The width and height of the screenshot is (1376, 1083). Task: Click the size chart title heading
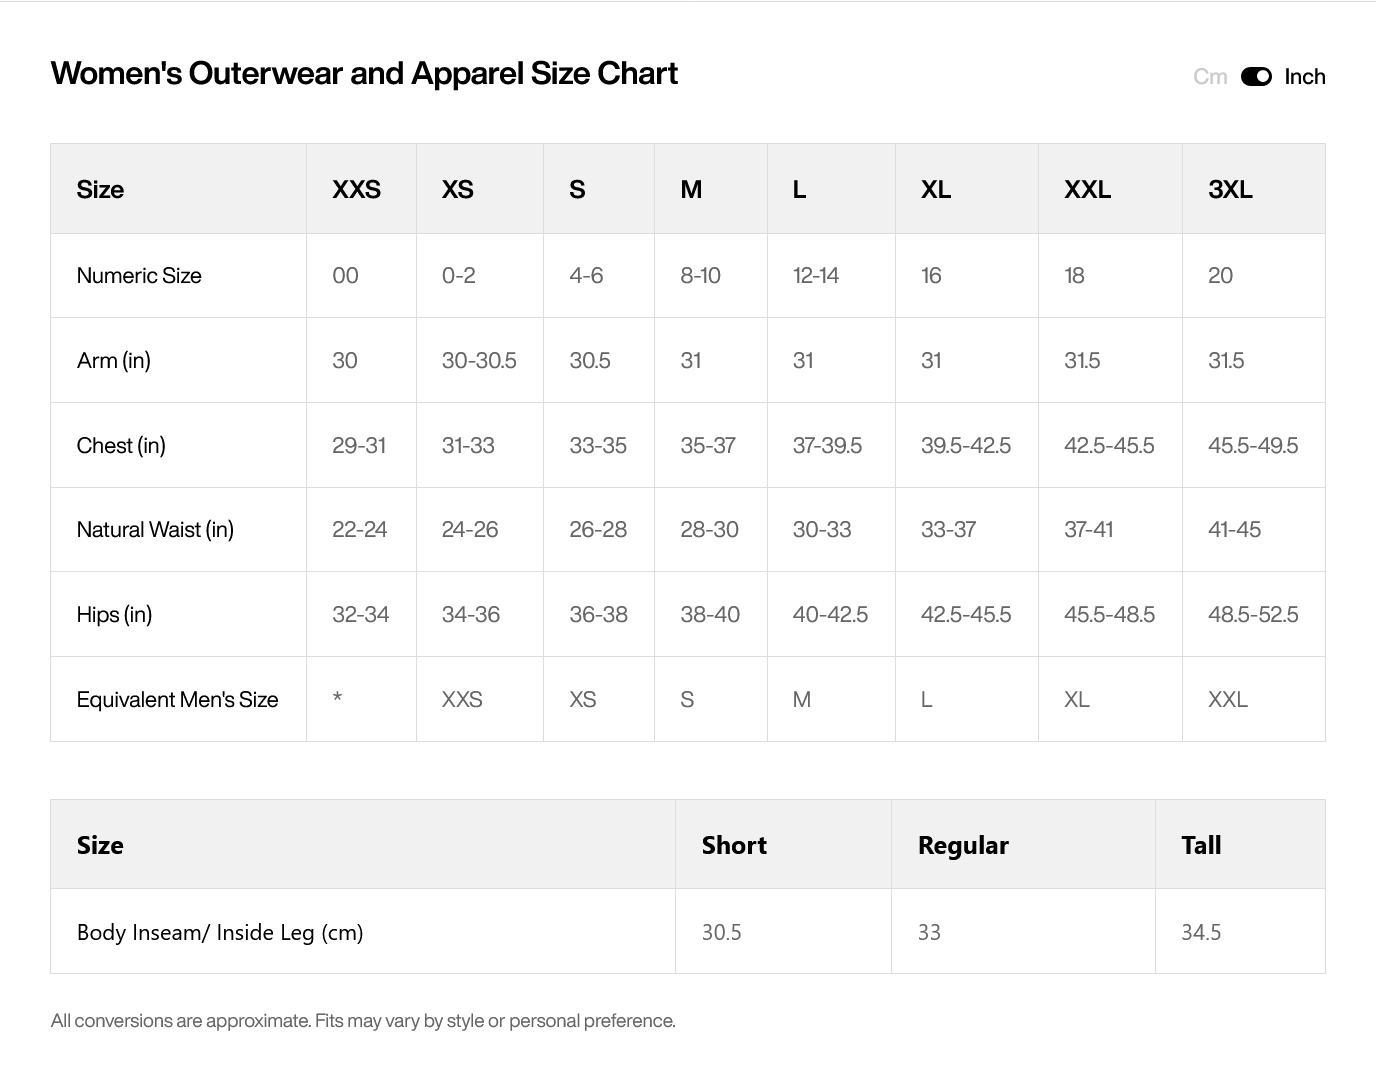click(x=364, y=73)
